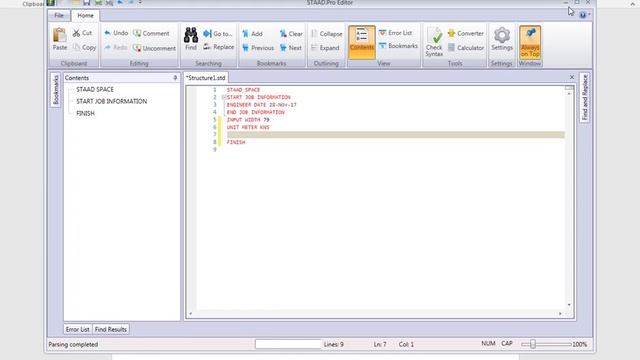Click the Redo button
Viewport: 640px width, 360px height.
(116, 47)
